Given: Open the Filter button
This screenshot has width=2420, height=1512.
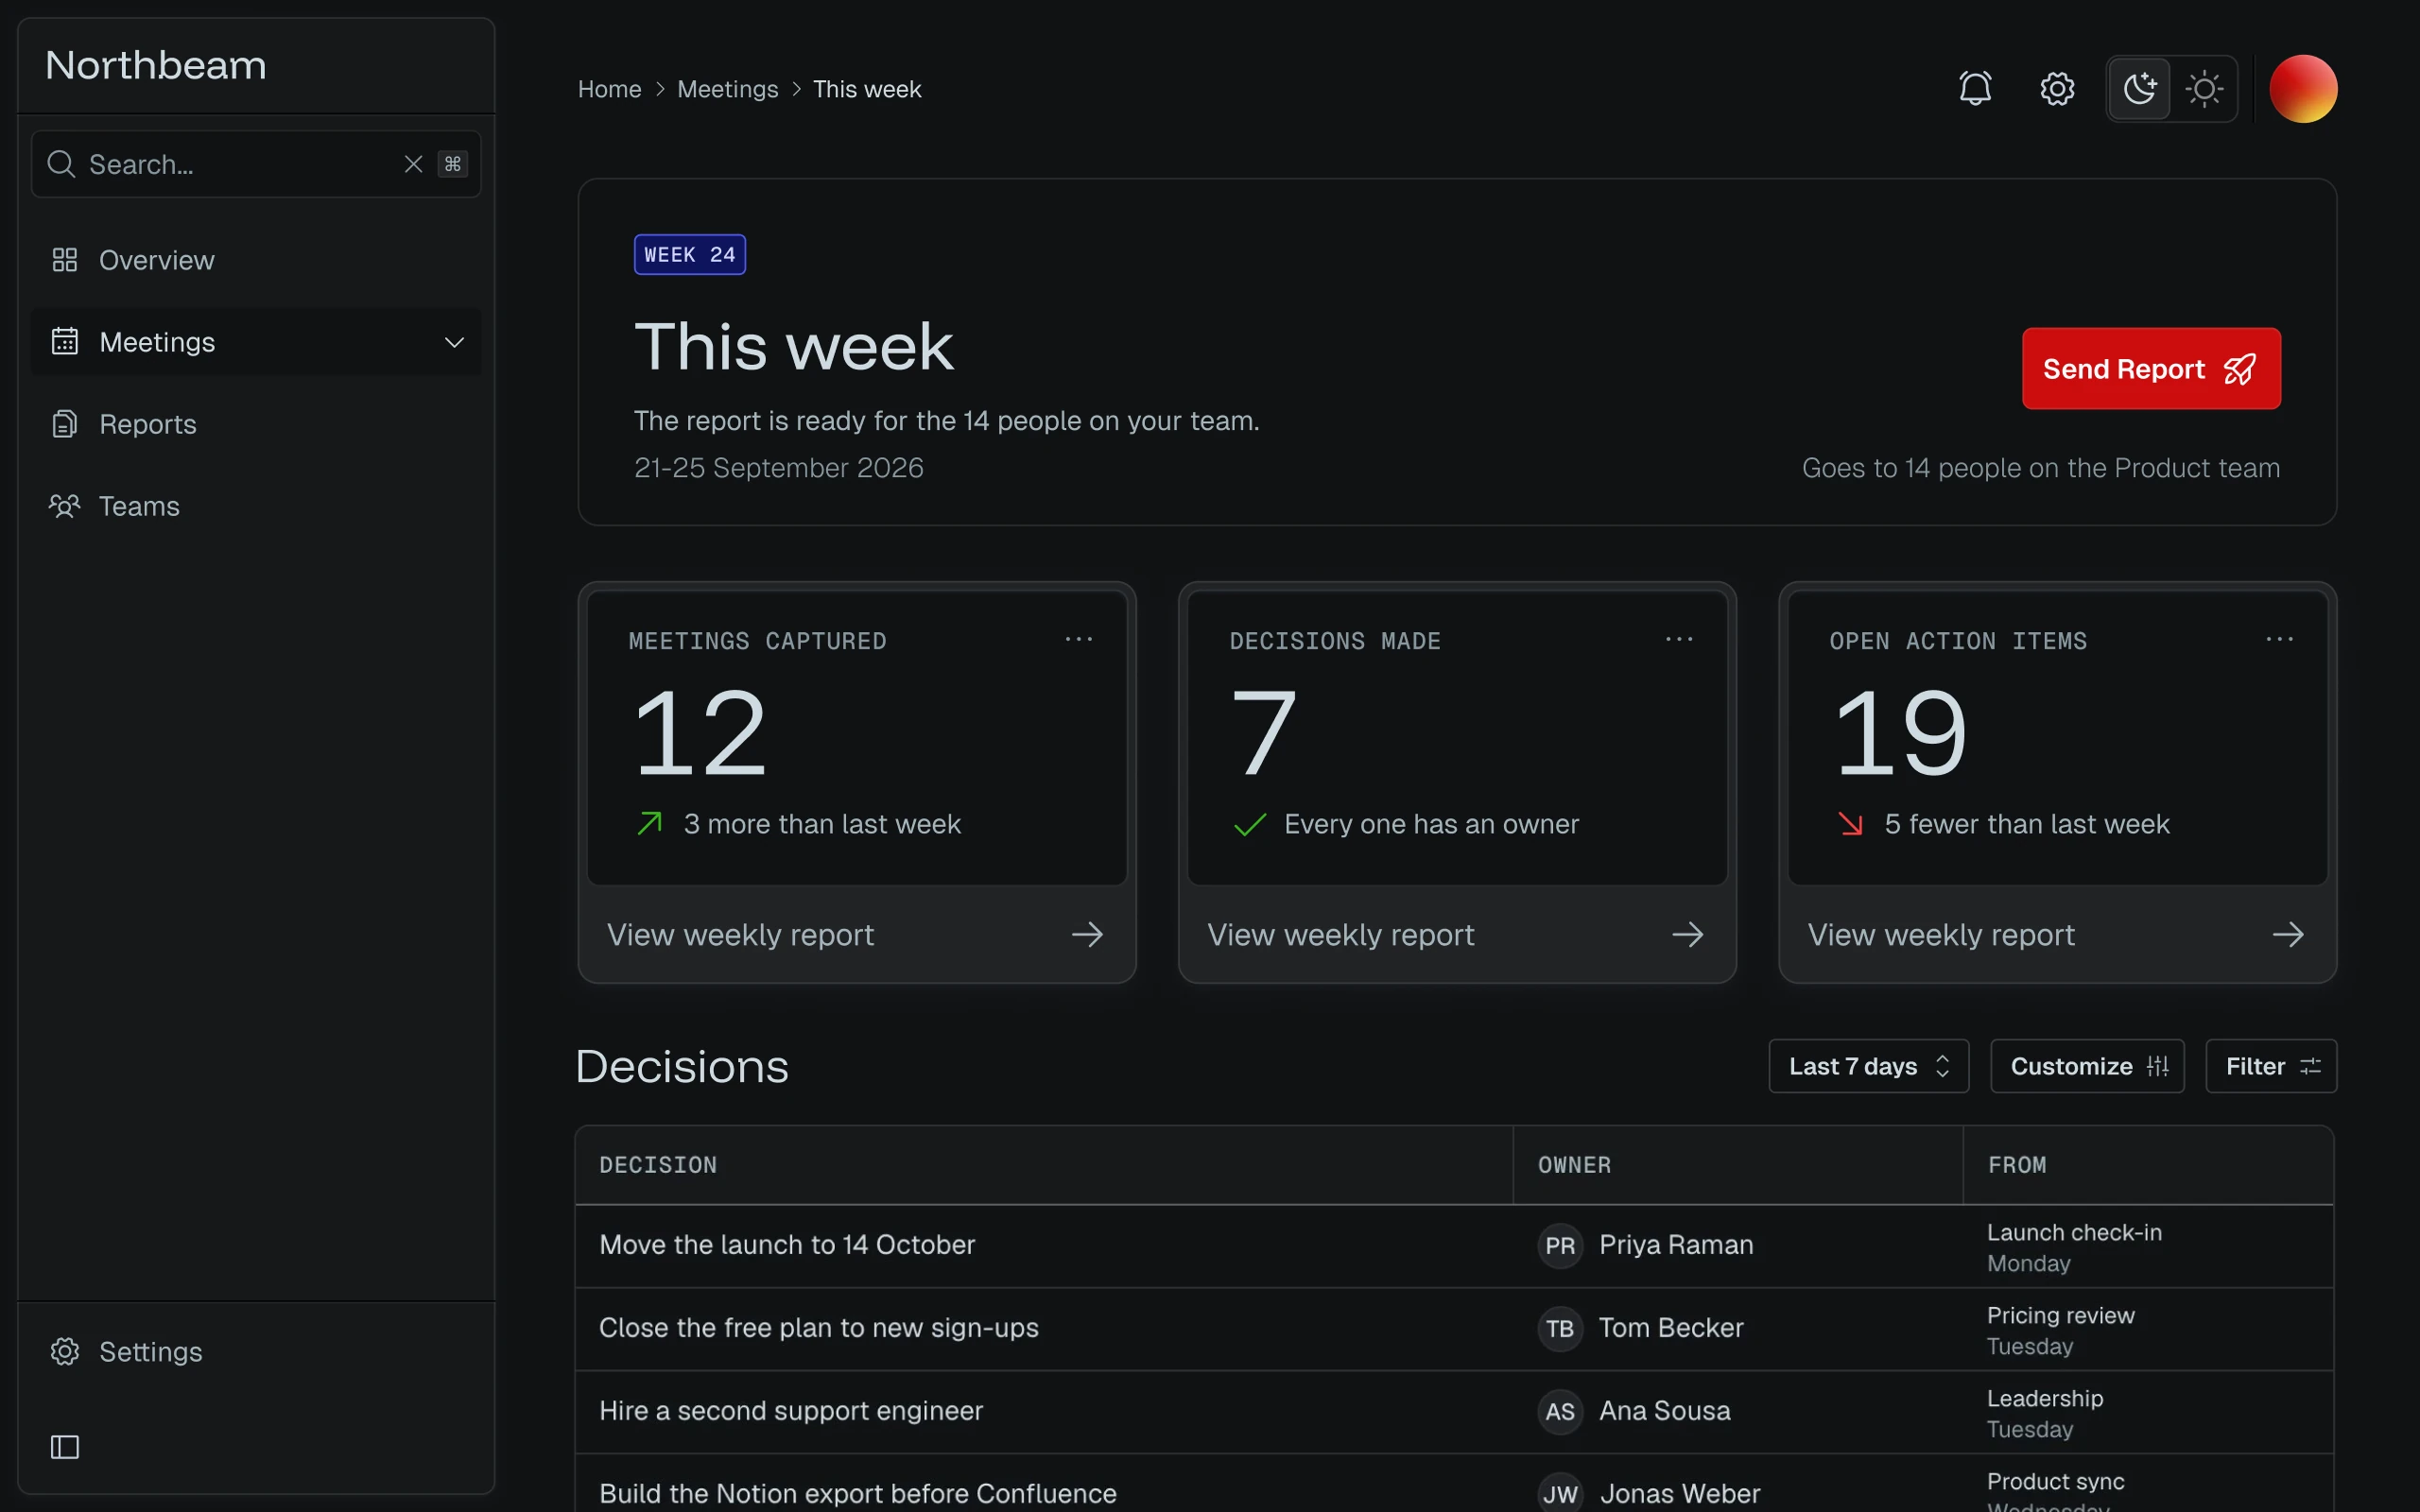Looking at the screenshot, I should [x=2271, y=1066].
